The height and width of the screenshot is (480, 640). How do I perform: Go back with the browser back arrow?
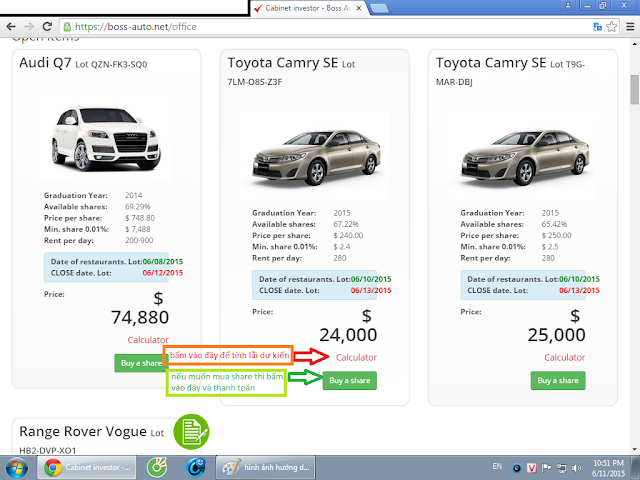point(11,27)
